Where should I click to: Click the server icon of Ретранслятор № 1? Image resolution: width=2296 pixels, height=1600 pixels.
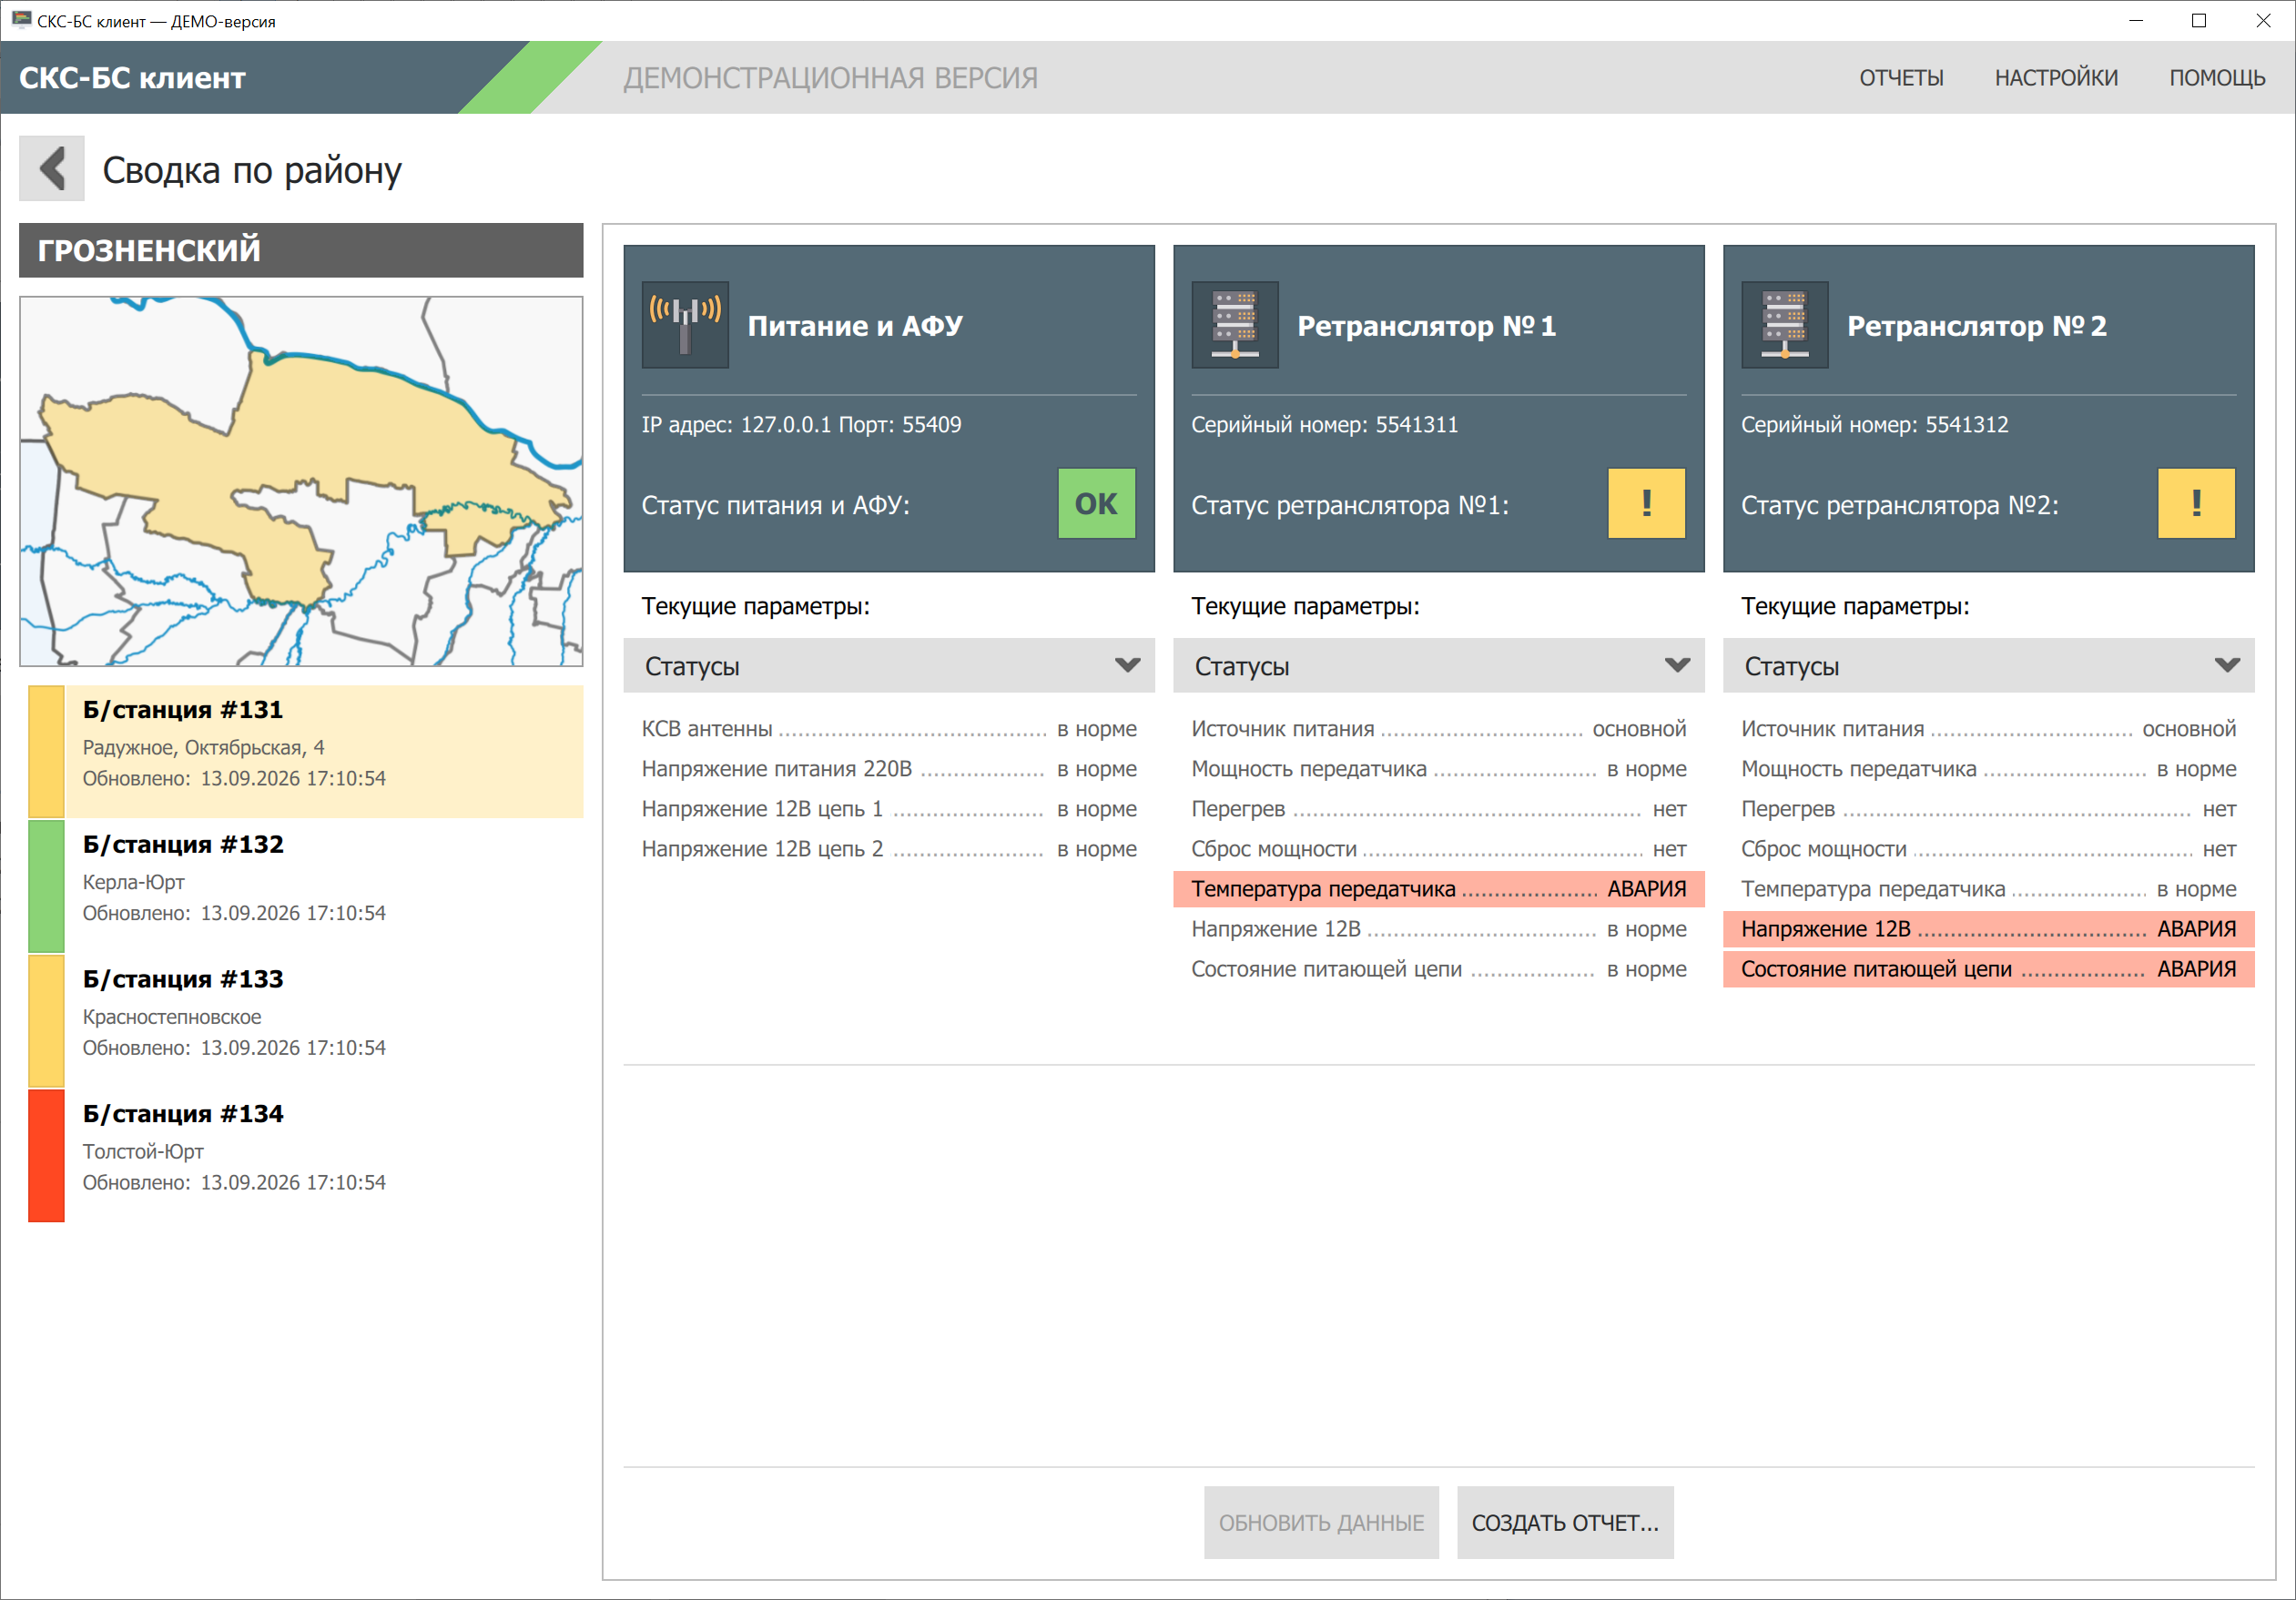1235,325
